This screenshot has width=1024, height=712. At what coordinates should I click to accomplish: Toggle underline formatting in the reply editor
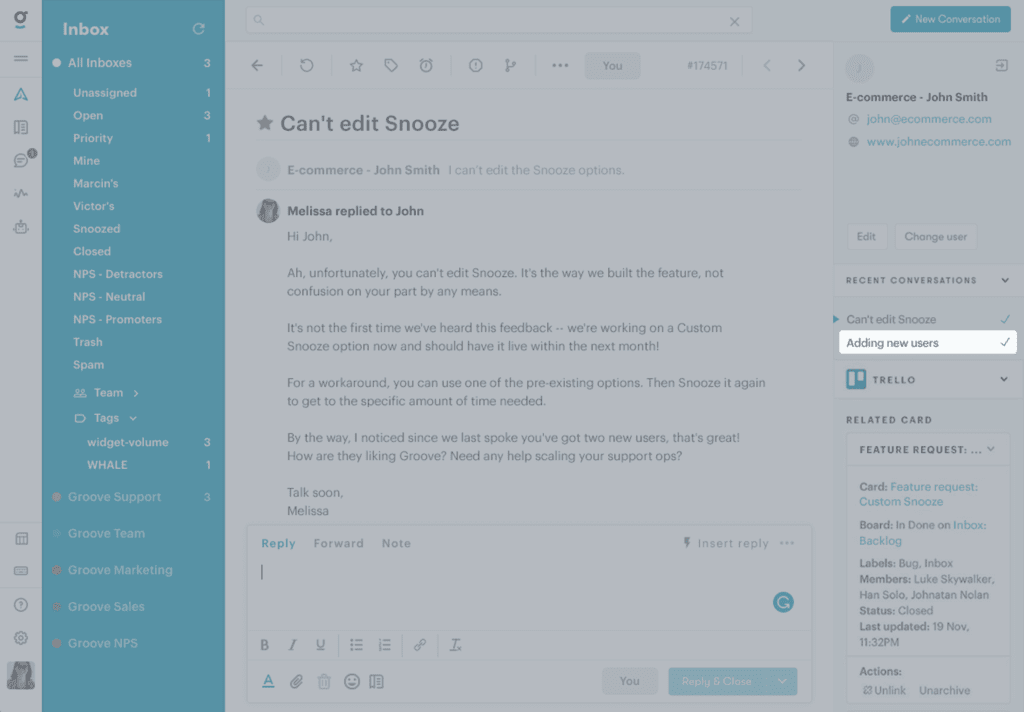[x=321, y=645]
